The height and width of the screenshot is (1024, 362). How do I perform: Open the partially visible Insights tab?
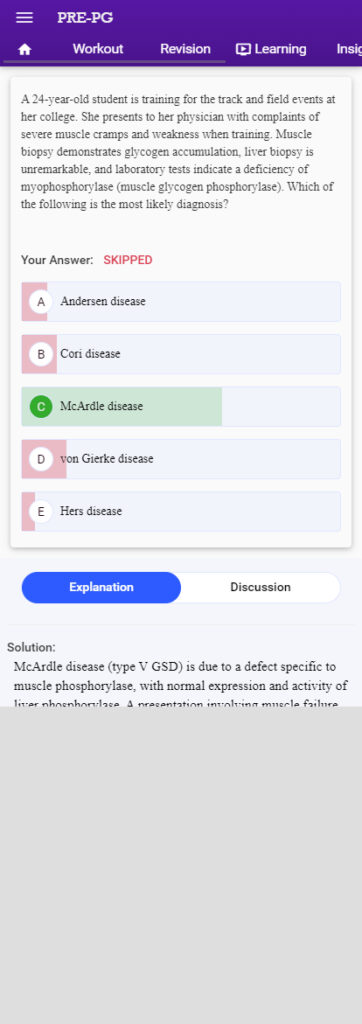(349, 49)
